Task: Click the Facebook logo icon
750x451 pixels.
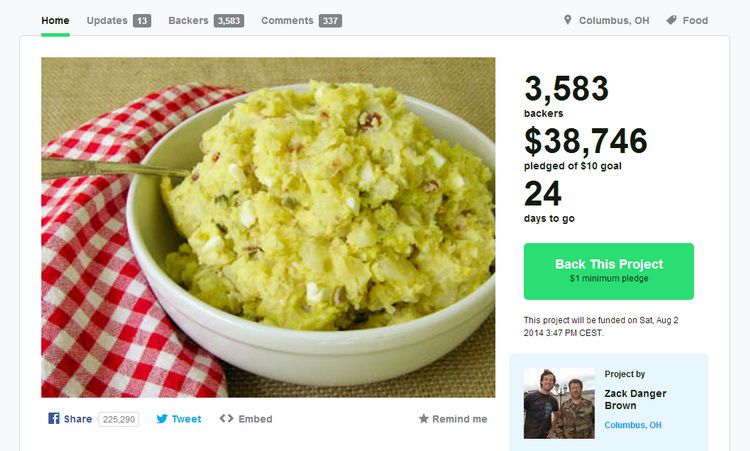Action: click(x=54, y=418)
